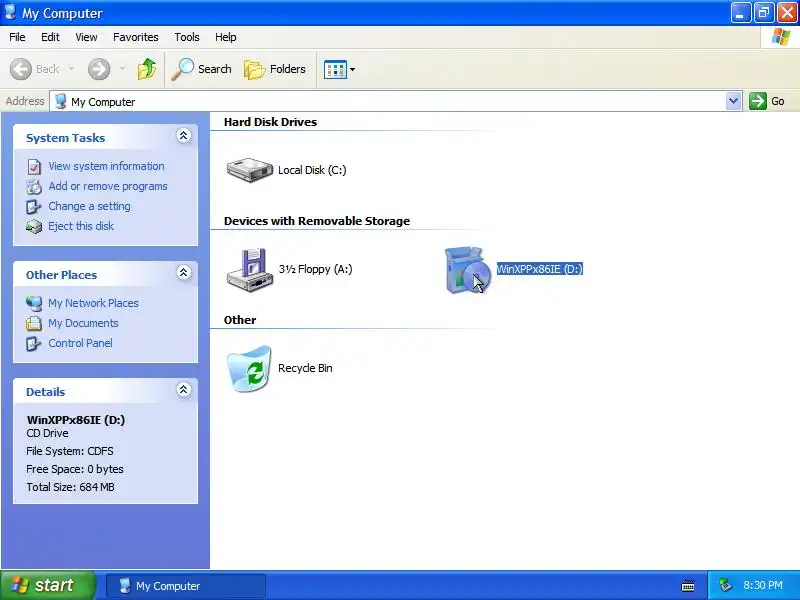Click Change a setting link
The height and width of the screenshot is (600, 800).
point(89,206)
